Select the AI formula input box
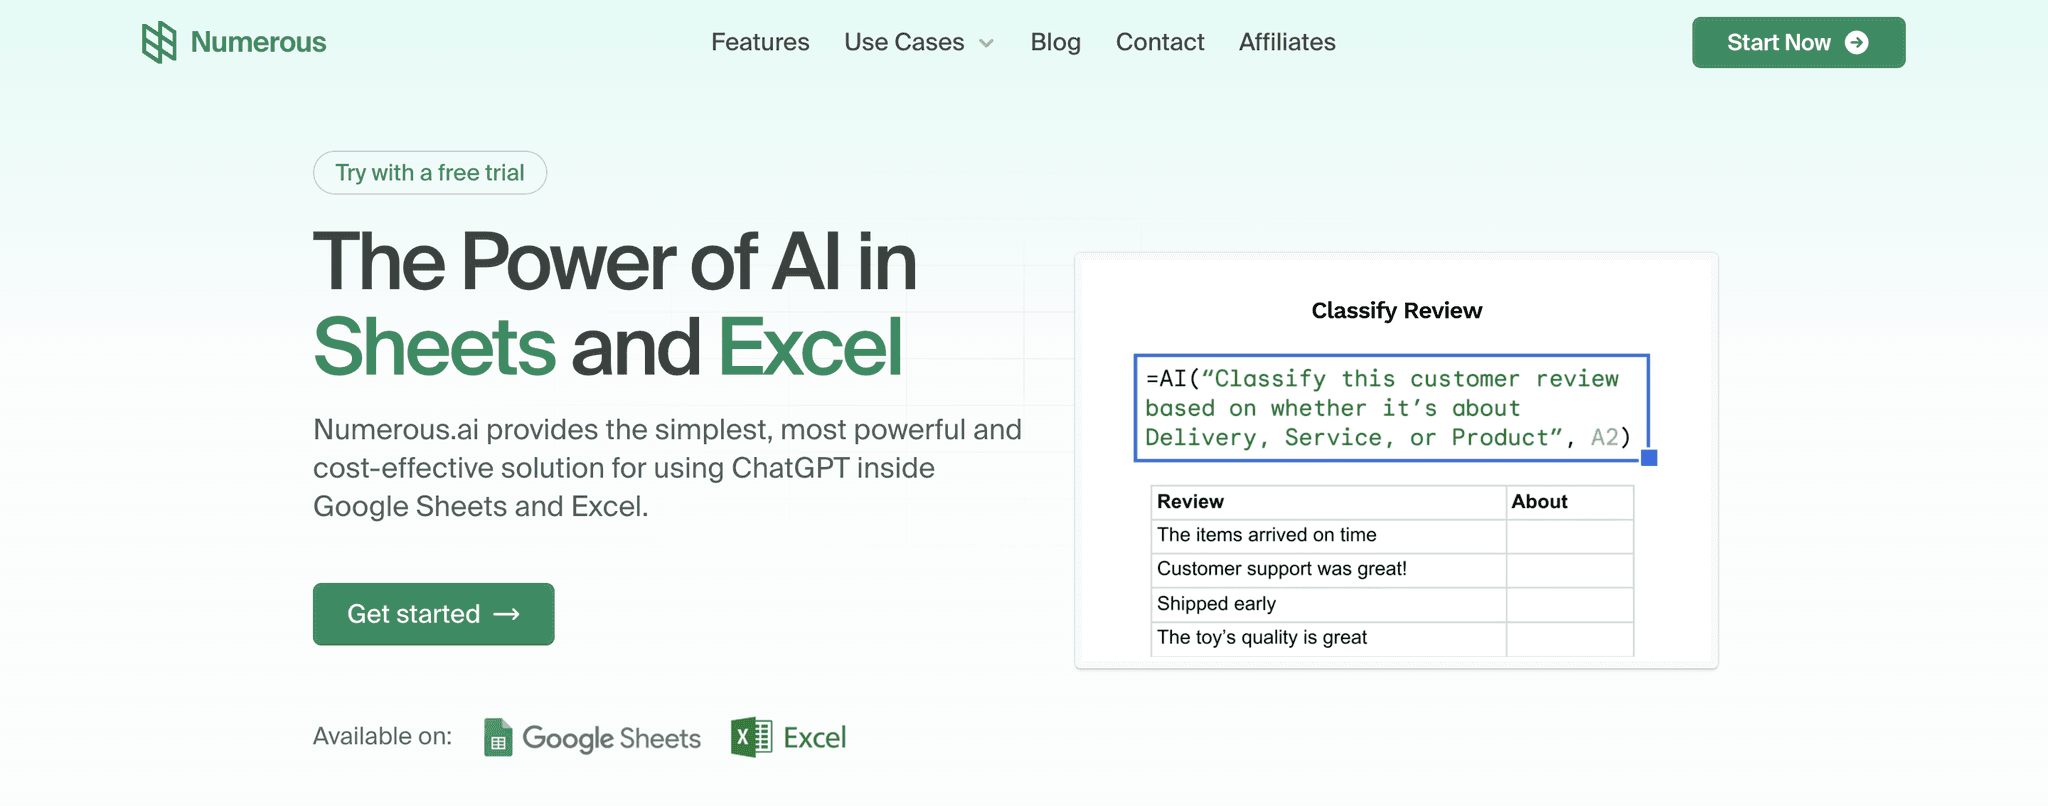The width and height of the screenshot is (2048, 806). pyautogui.click(x=1391, y=408)
